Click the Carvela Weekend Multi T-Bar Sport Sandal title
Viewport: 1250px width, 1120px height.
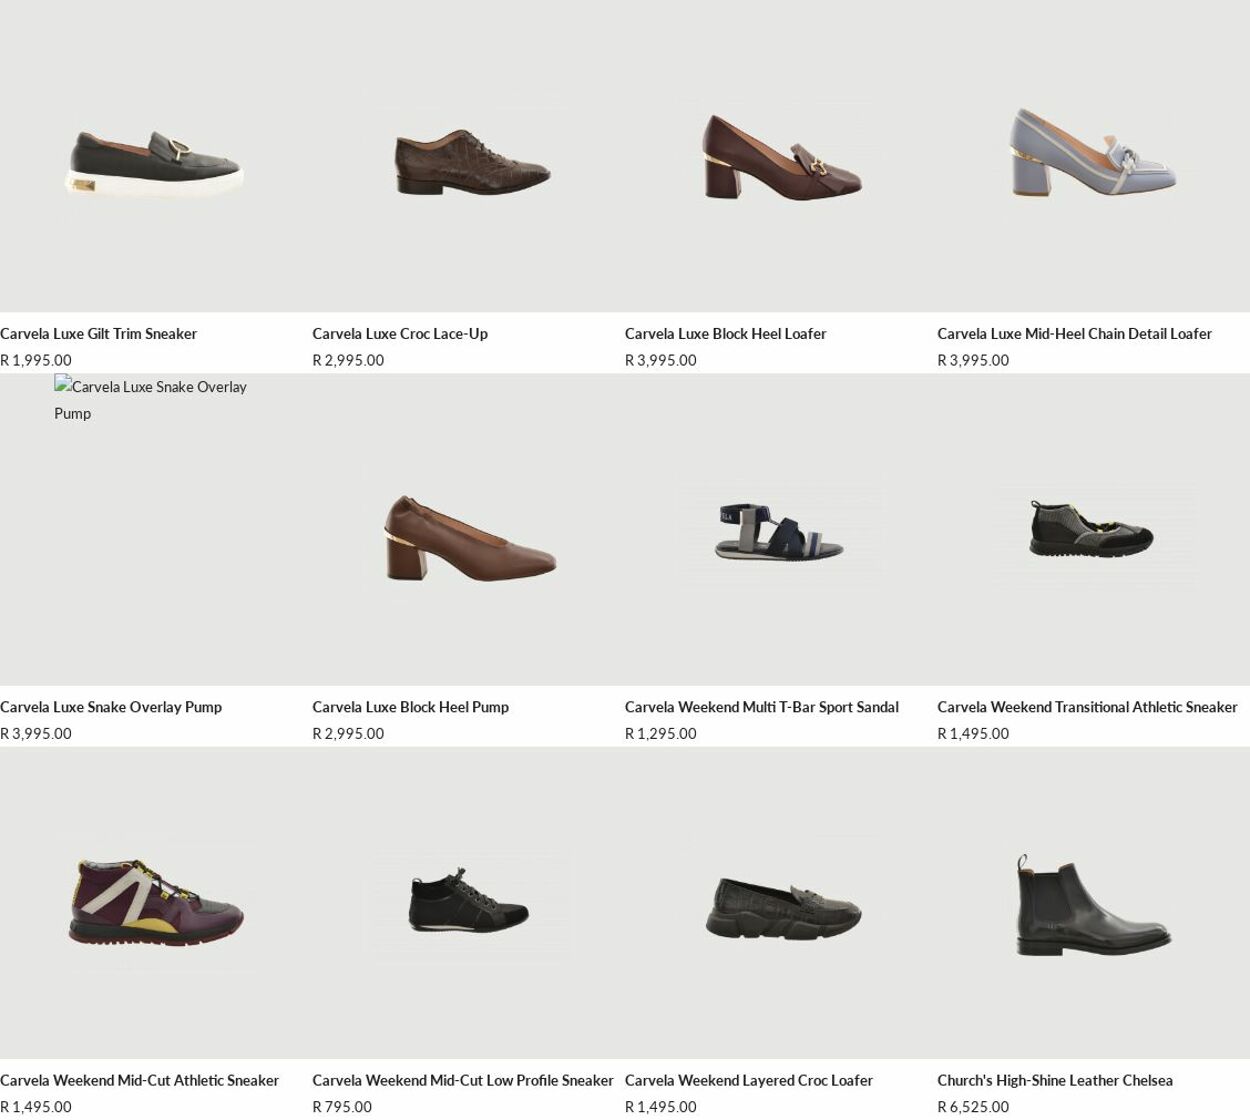tap(761, 707)
